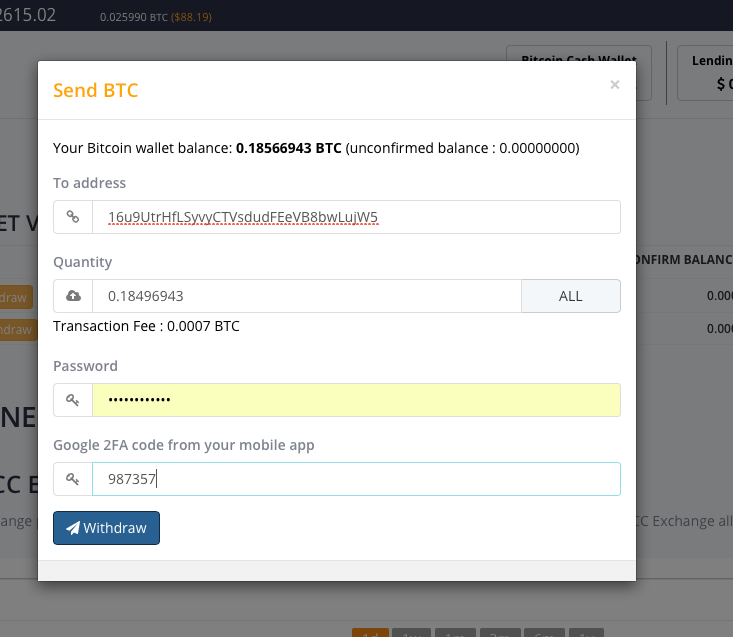Click the wallet balance 0.18566943 BTC text
The image size is (733, 637).
(x=288, y=148)
